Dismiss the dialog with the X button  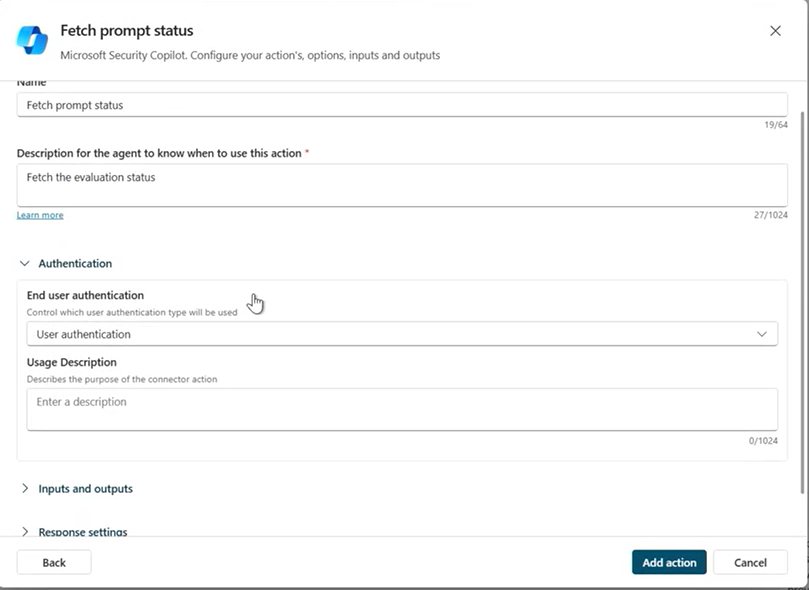pos(776,30)
